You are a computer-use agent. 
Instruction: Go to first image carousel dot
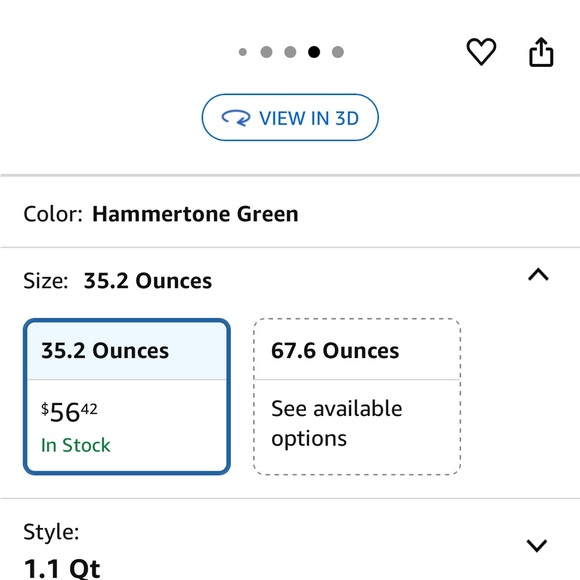[243, 52]
